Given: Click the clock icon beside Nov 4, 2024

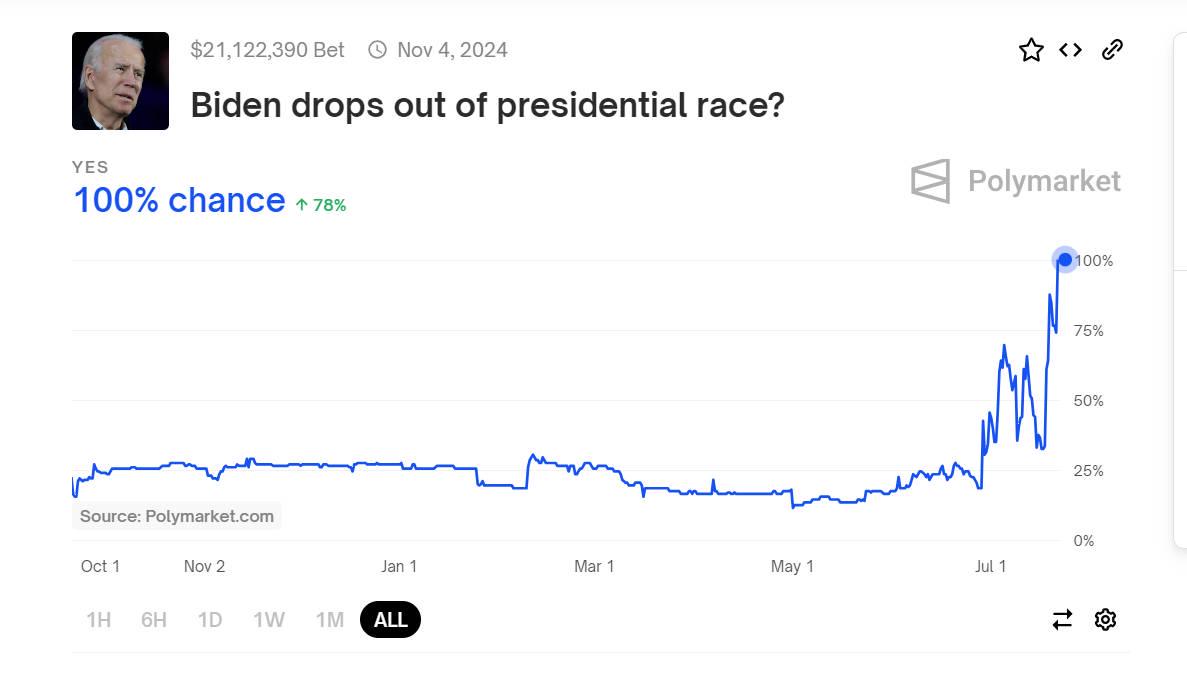Looking at the screenshot, I should (377, 50).
